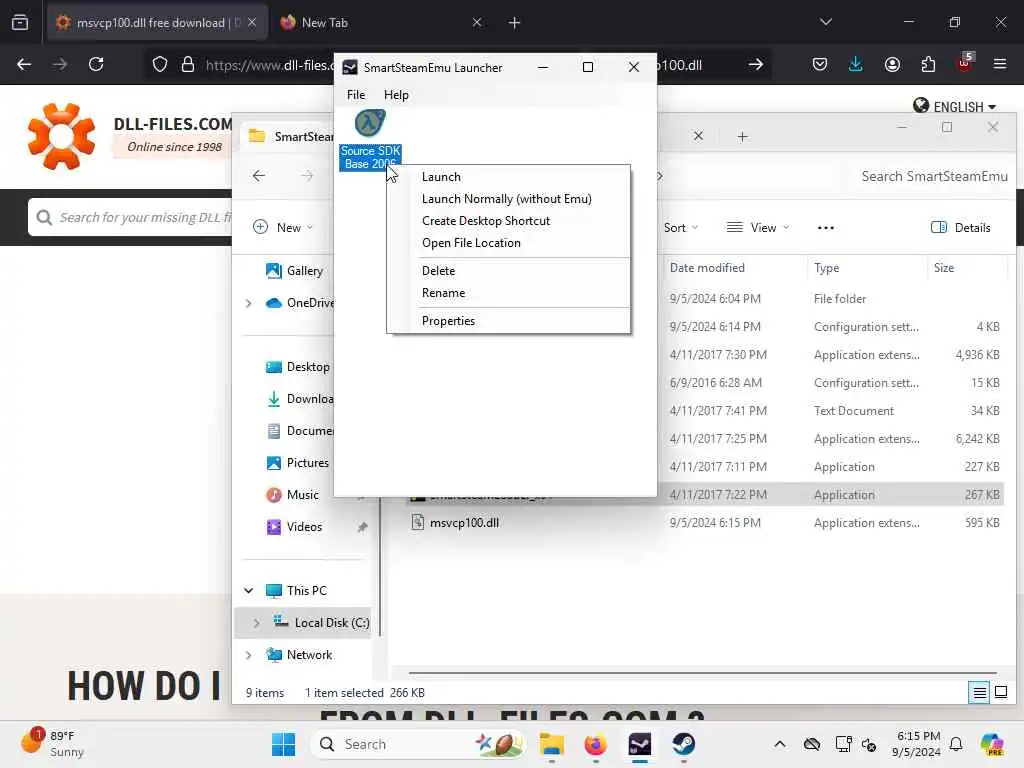Choose Launch from the context menu
The image size is (1024, 768).
tap(441, 177)
